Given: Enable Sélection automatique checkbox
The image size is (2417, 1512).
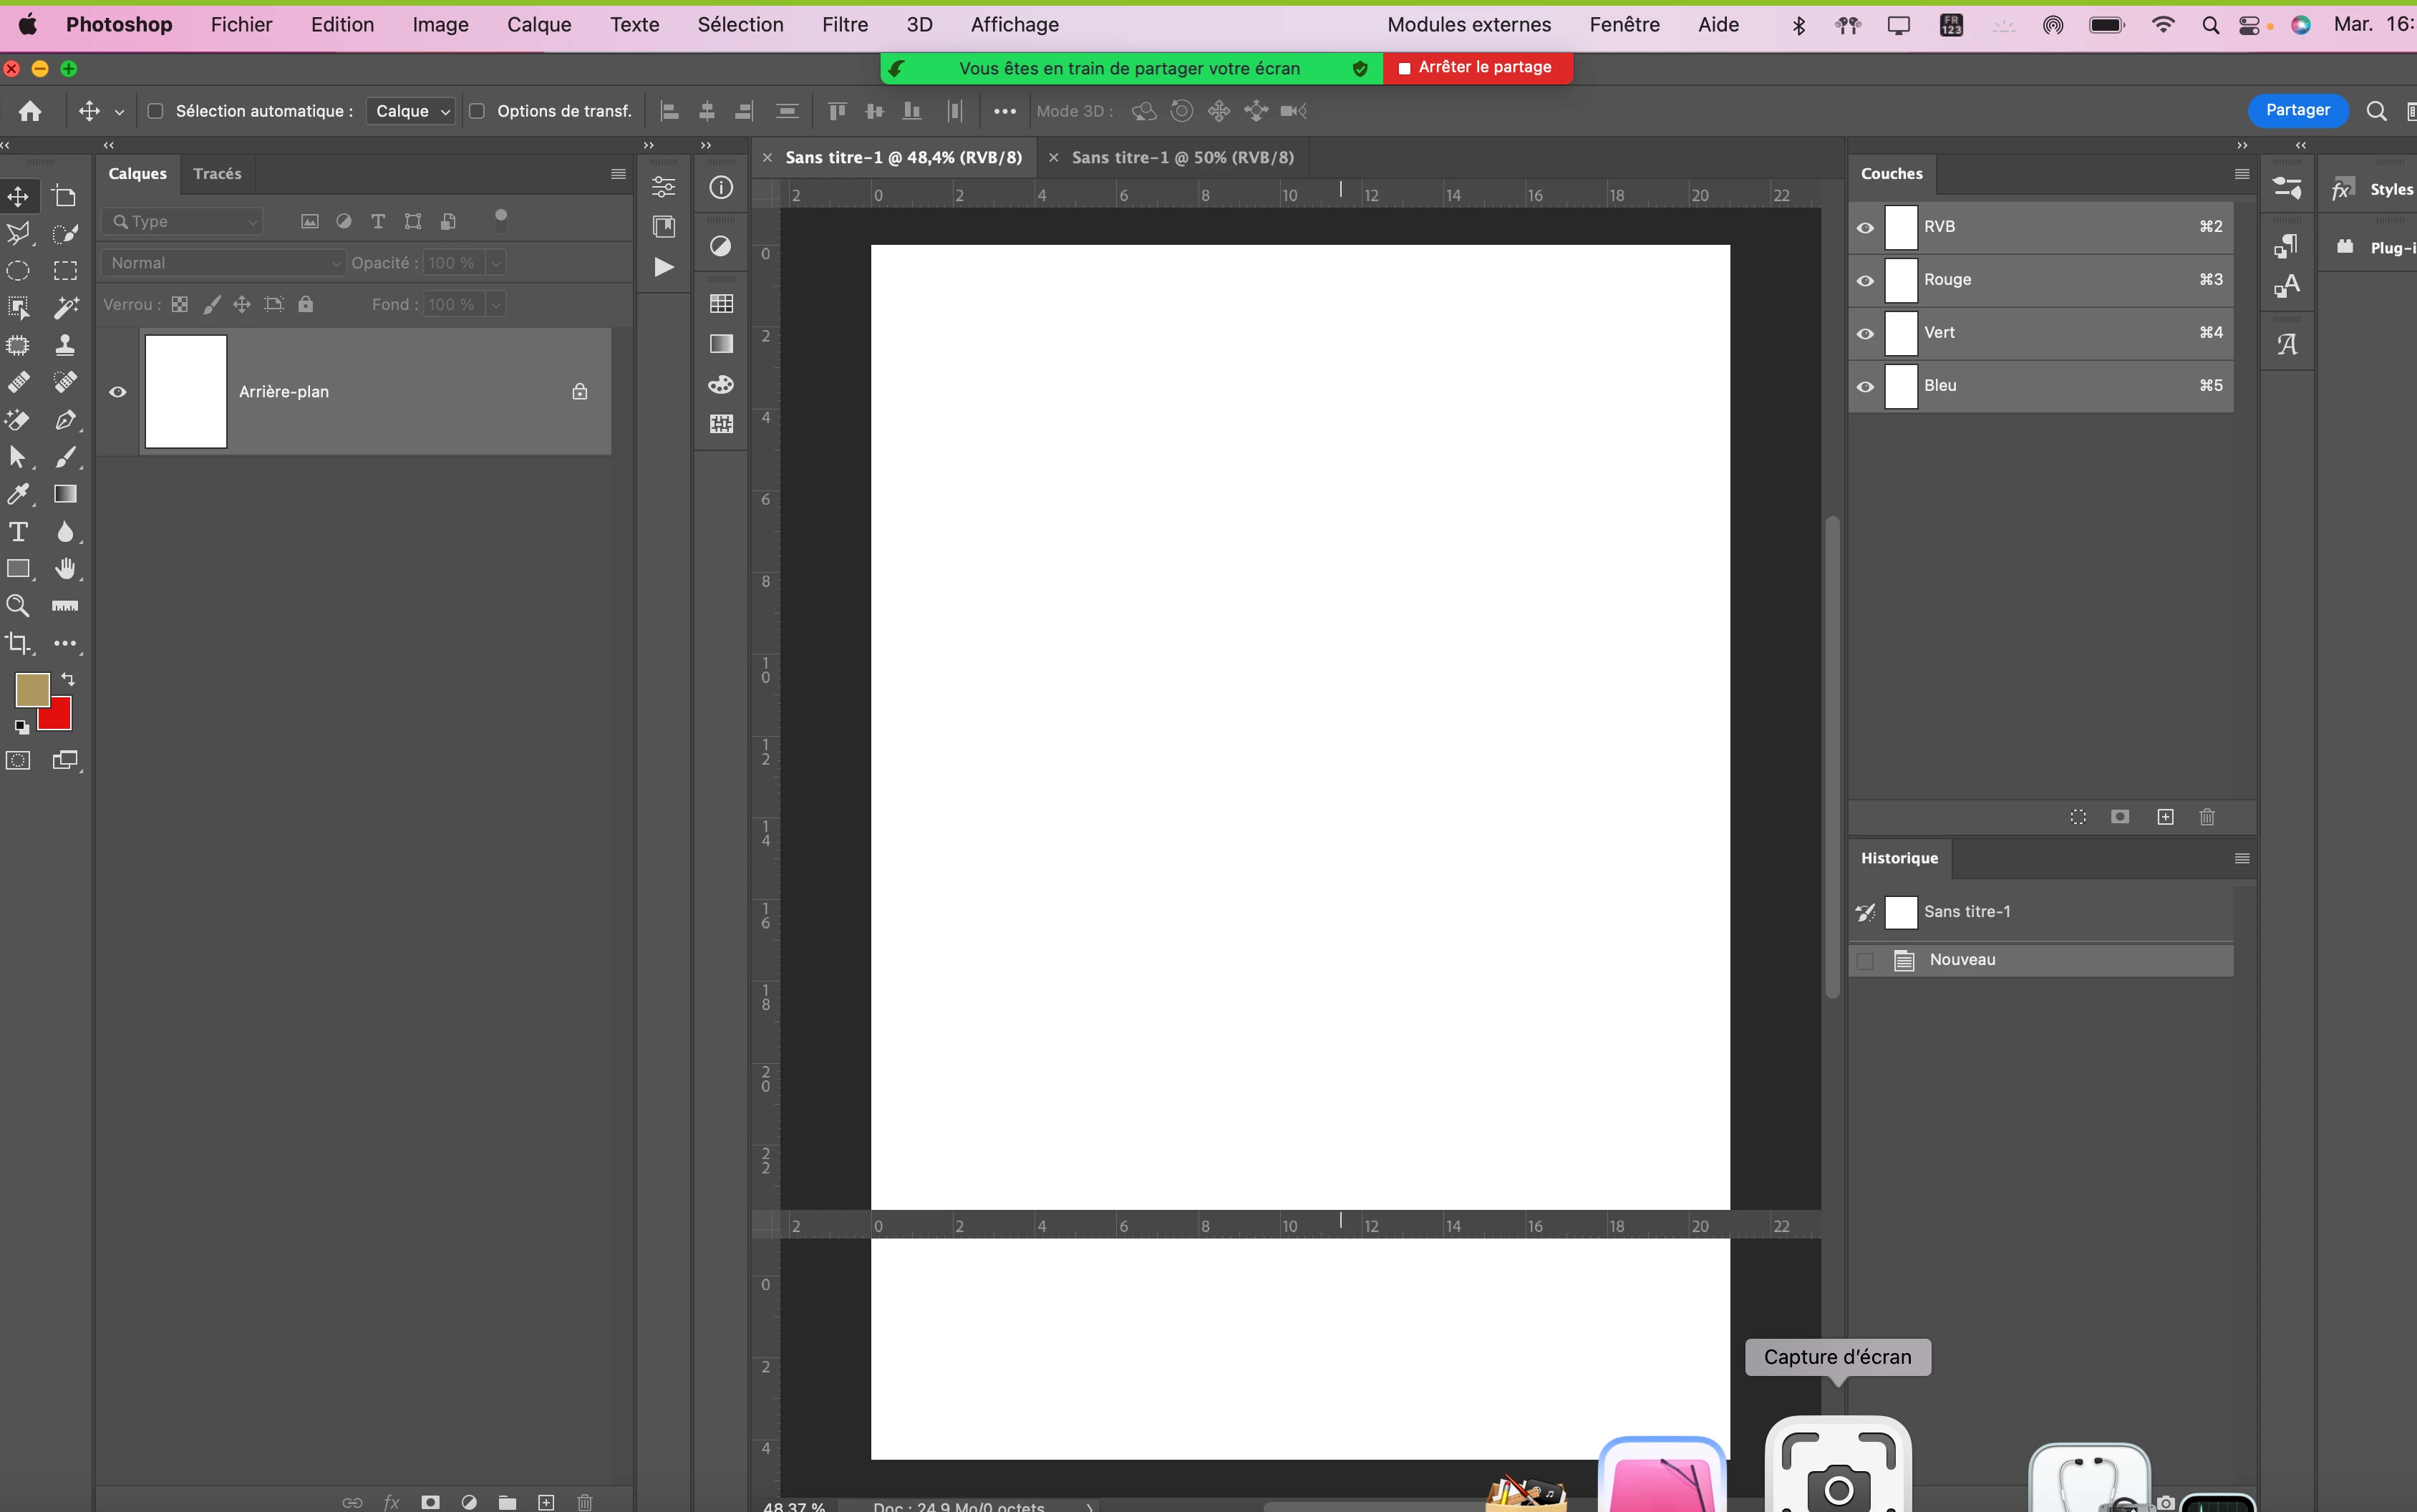Looking at the screenshot, I should click(x=156, y=111).
